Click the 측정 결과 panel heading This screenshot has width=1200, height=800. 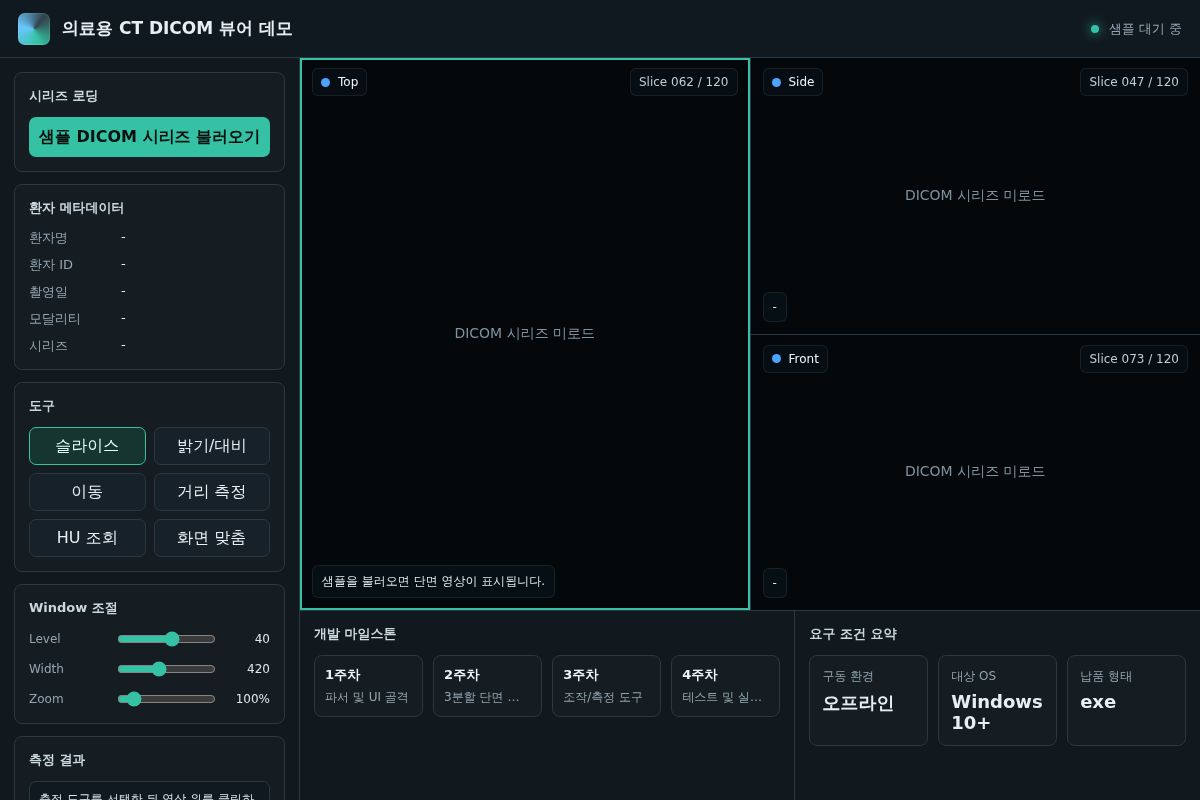pos(57,760)
